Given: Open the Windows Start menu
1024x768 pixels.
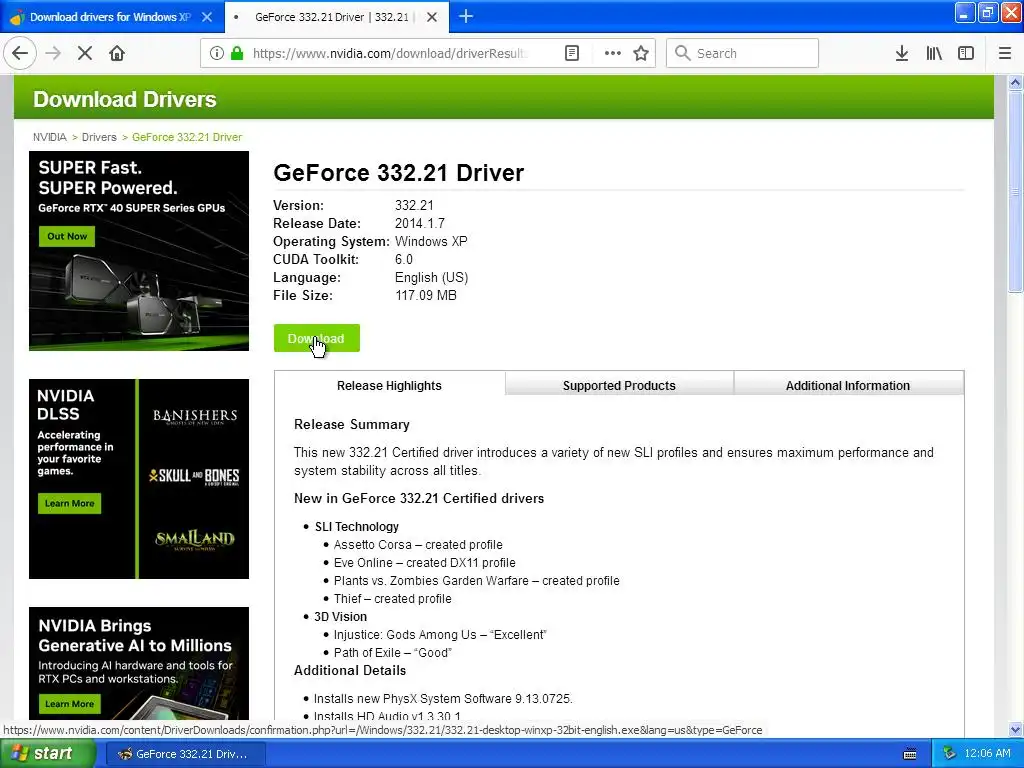Looking at the screenshot, I should point(48,754).
